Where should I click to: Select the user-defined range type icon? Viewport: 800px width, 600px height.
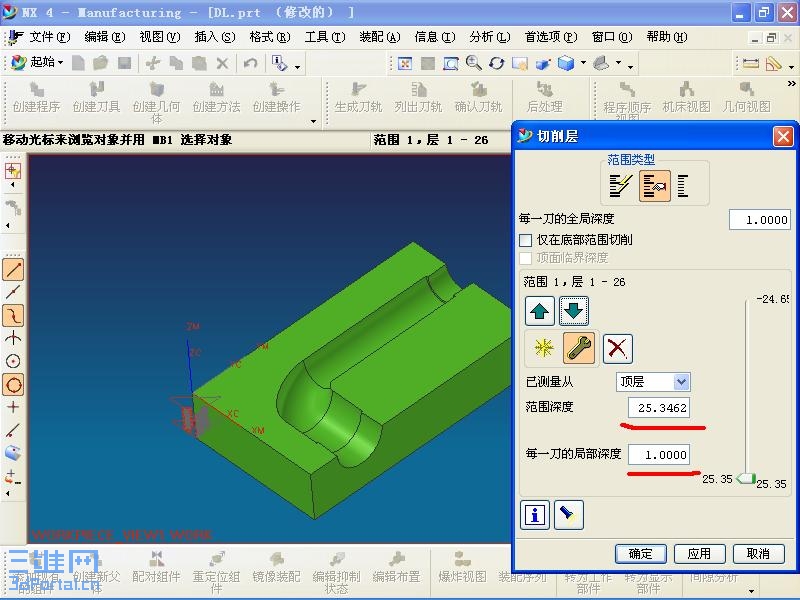click(655, 186)
